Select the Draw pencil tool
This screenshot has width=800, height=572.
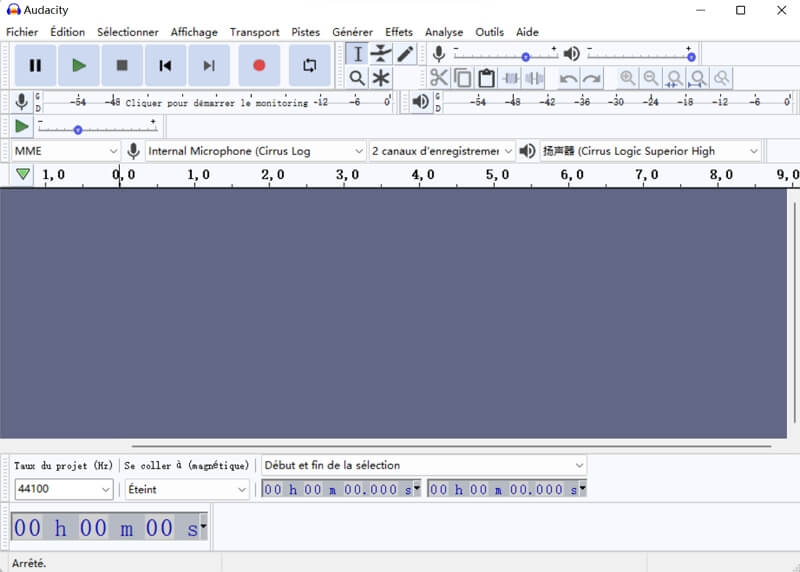tap(405, 54)
